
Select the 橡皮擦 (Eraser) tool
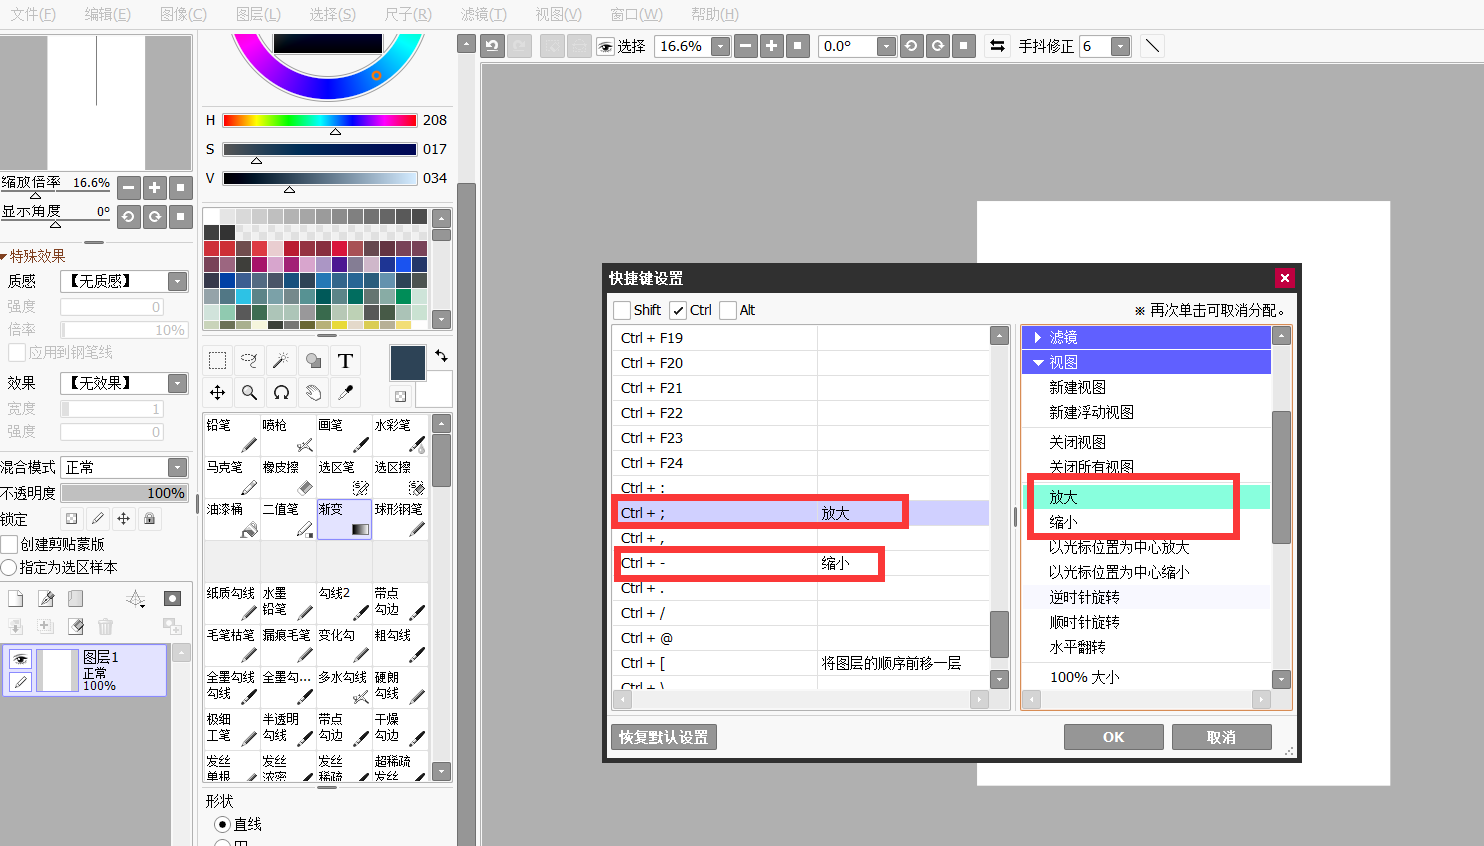coord(287,477)
